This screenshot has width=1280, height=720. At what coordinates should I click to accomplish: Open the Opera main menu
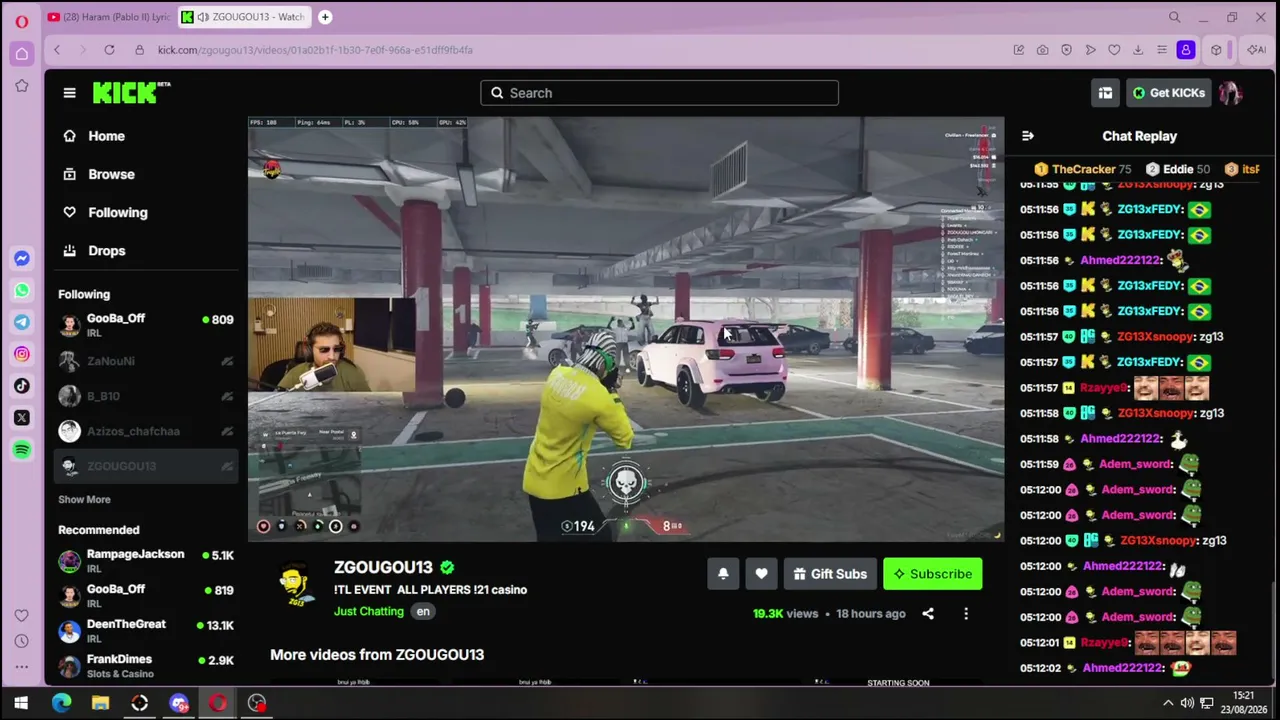(21, 21)
